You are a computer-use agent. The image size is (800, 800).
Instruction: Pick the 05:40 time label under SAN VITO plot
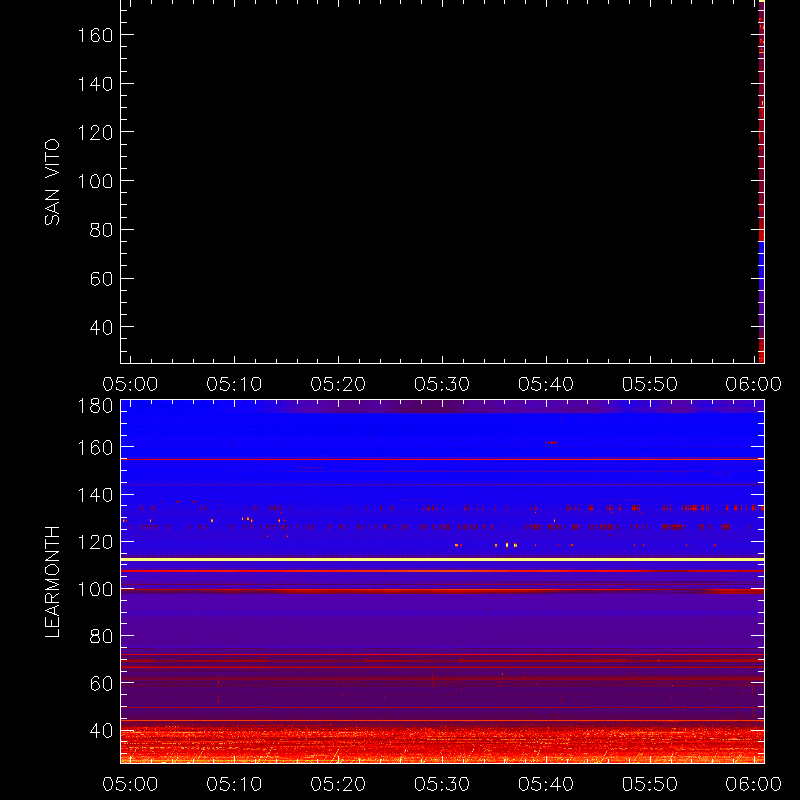[546, 384]
